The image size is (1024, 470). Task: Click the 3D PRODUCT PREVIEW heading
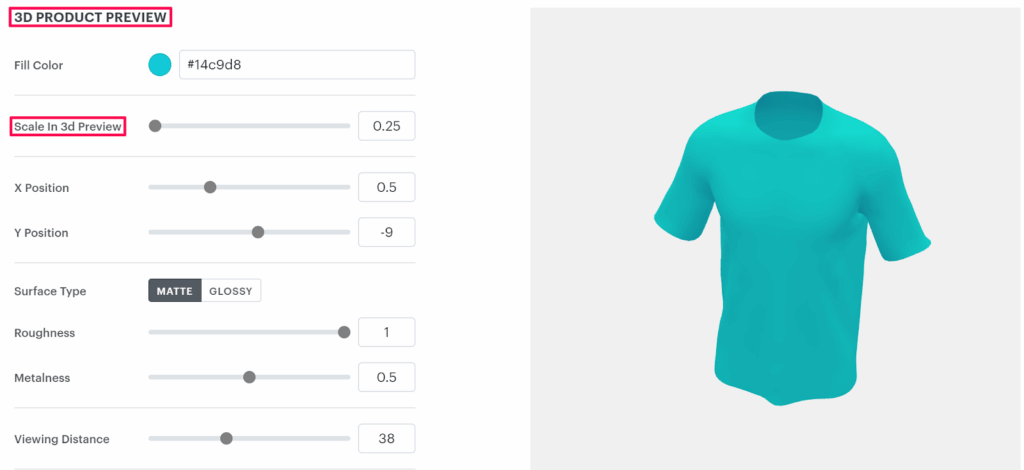point(90,17)
